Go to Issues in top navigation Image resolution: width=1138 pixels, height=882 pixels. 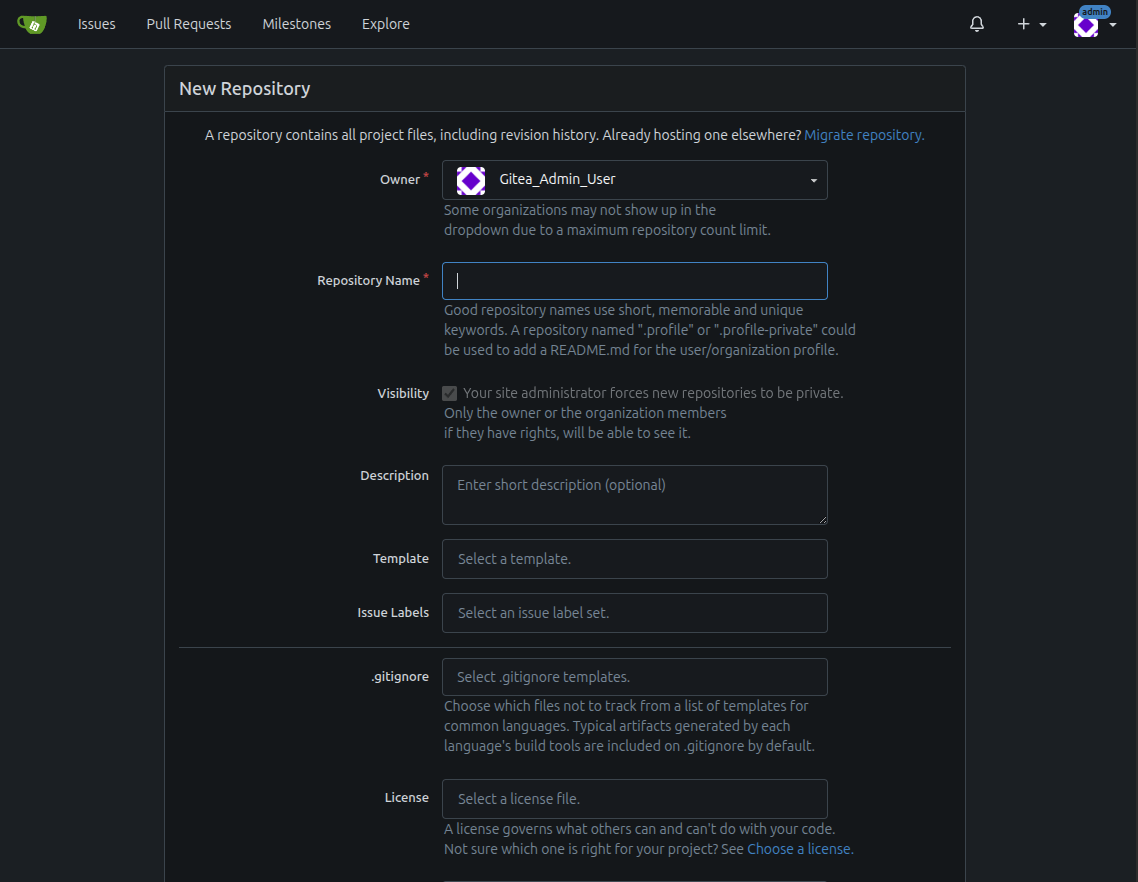(x=97, y=24)
